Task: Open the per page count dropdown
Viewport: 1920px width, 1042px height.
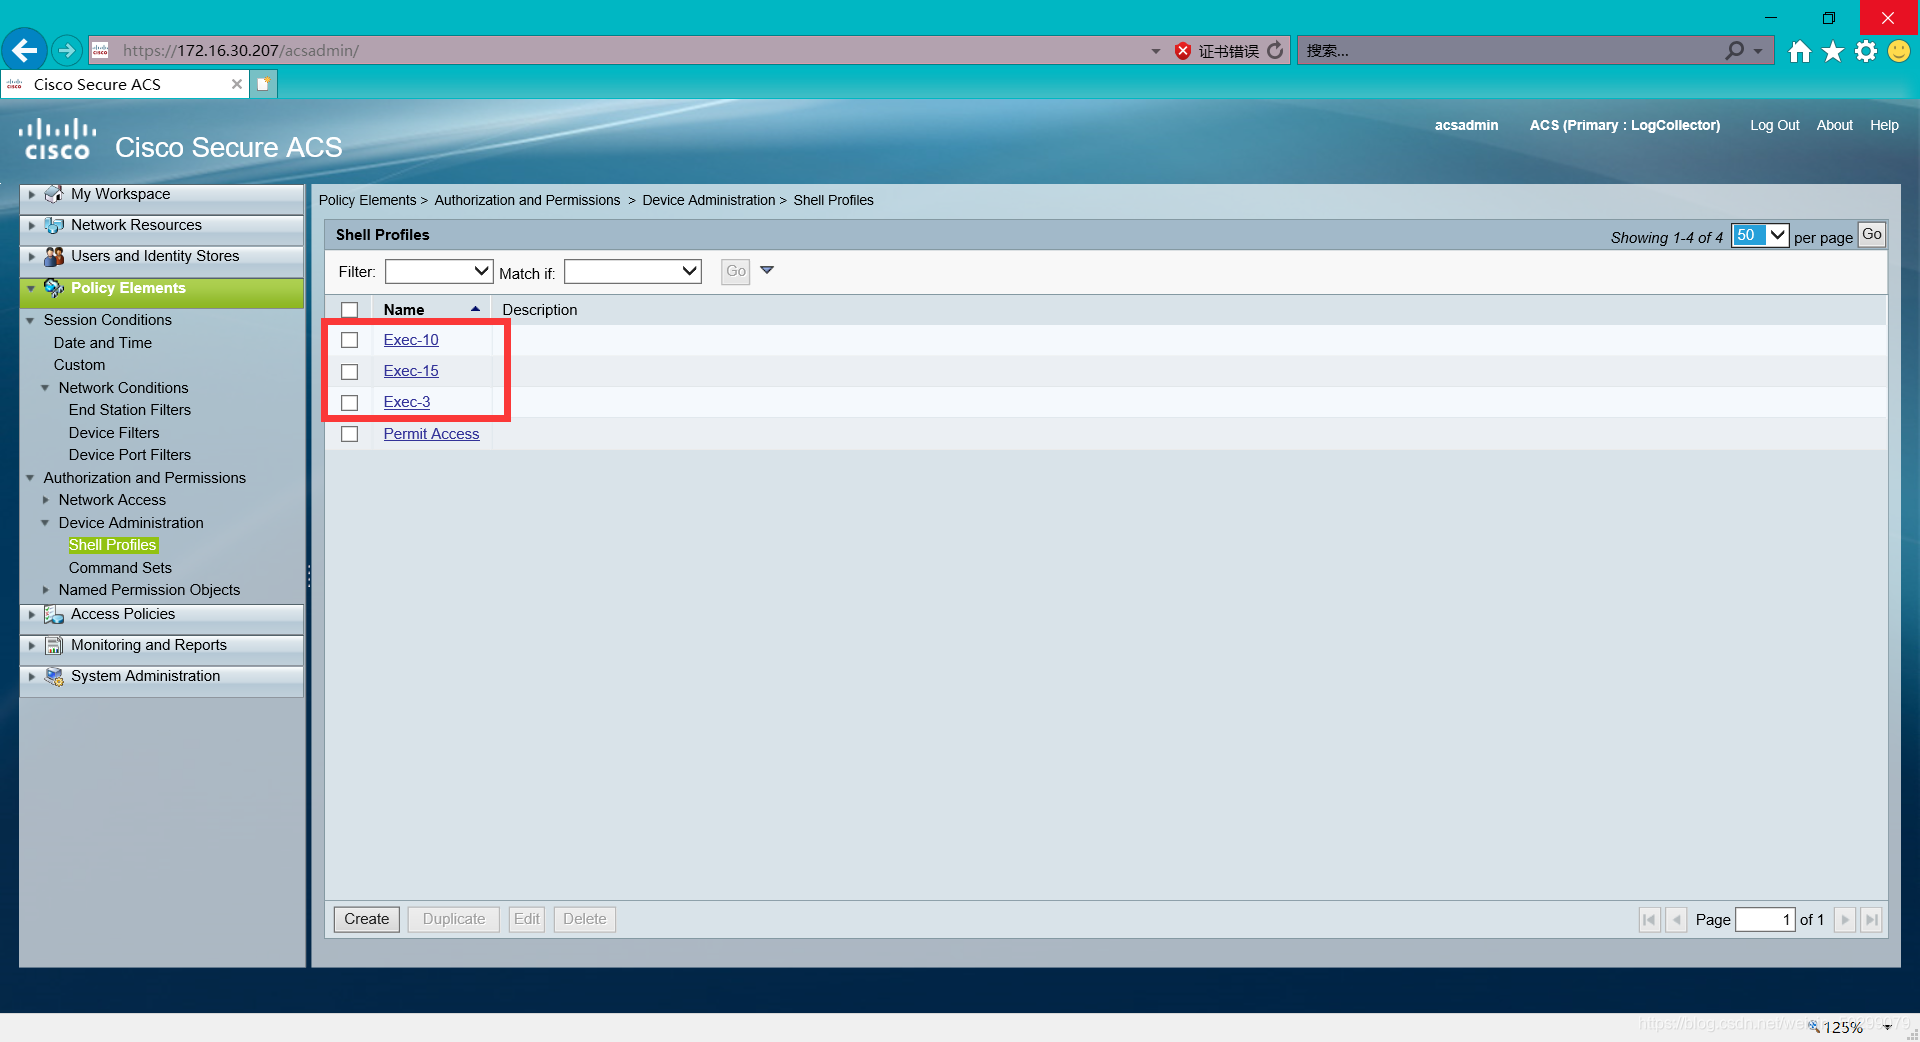Action: coord(1760,235)
